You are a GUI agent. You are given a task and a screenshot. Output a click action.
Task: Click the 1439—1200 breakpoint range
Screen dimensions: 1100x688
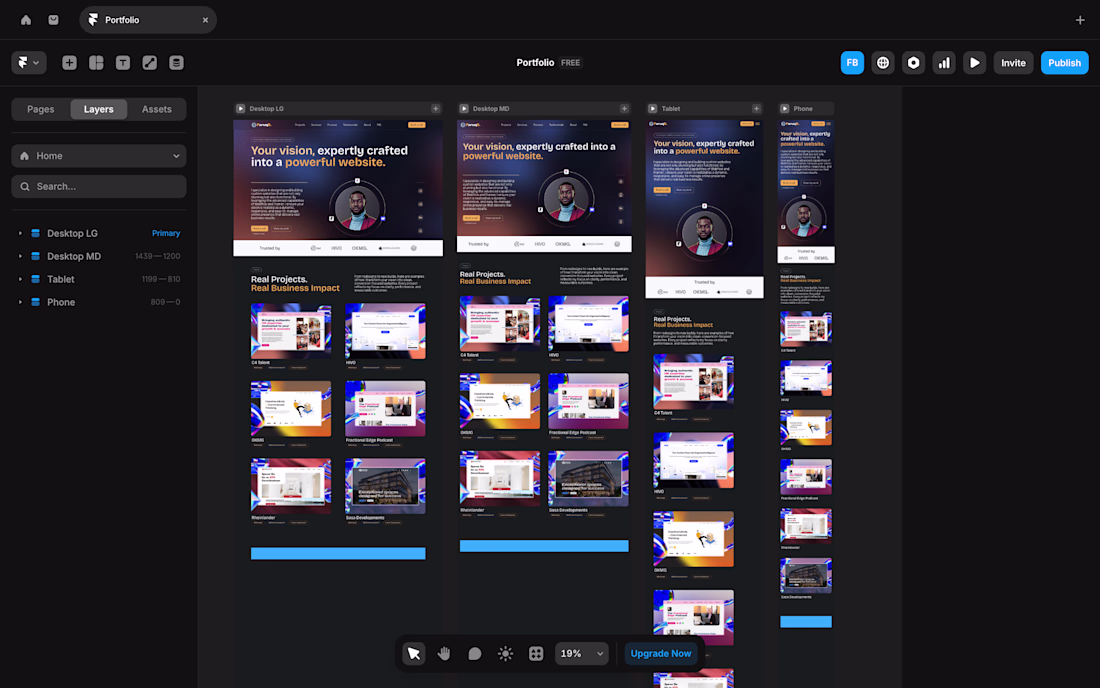click(x=157, y=256)
